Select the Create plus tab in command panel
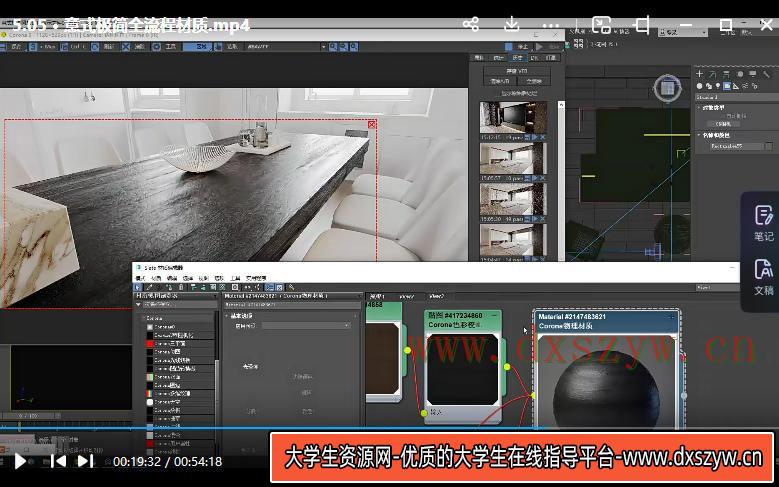Viewport: 779px width, 487px height. click(700, 74)
